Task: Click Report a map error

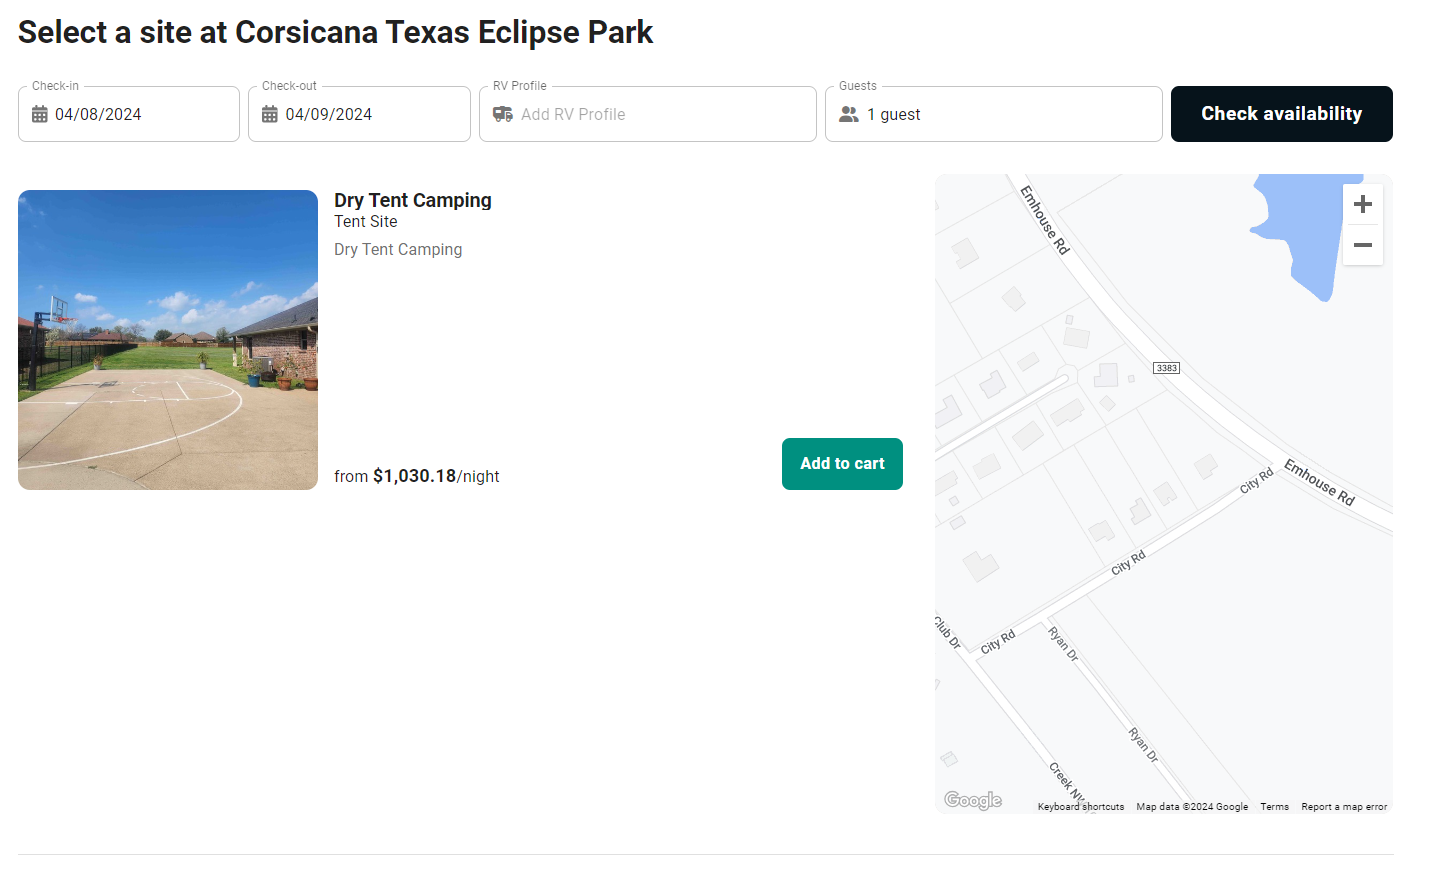Action: coord(1343,807)
